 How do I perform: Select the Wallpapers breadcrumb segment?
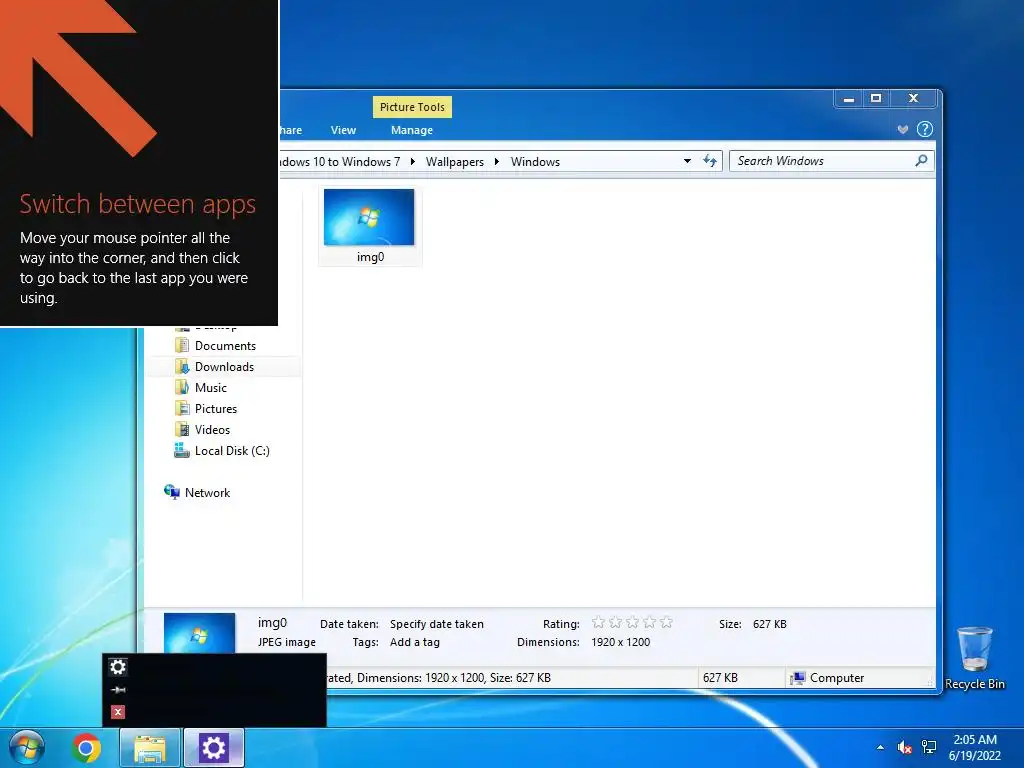click(x=455, y=161)
